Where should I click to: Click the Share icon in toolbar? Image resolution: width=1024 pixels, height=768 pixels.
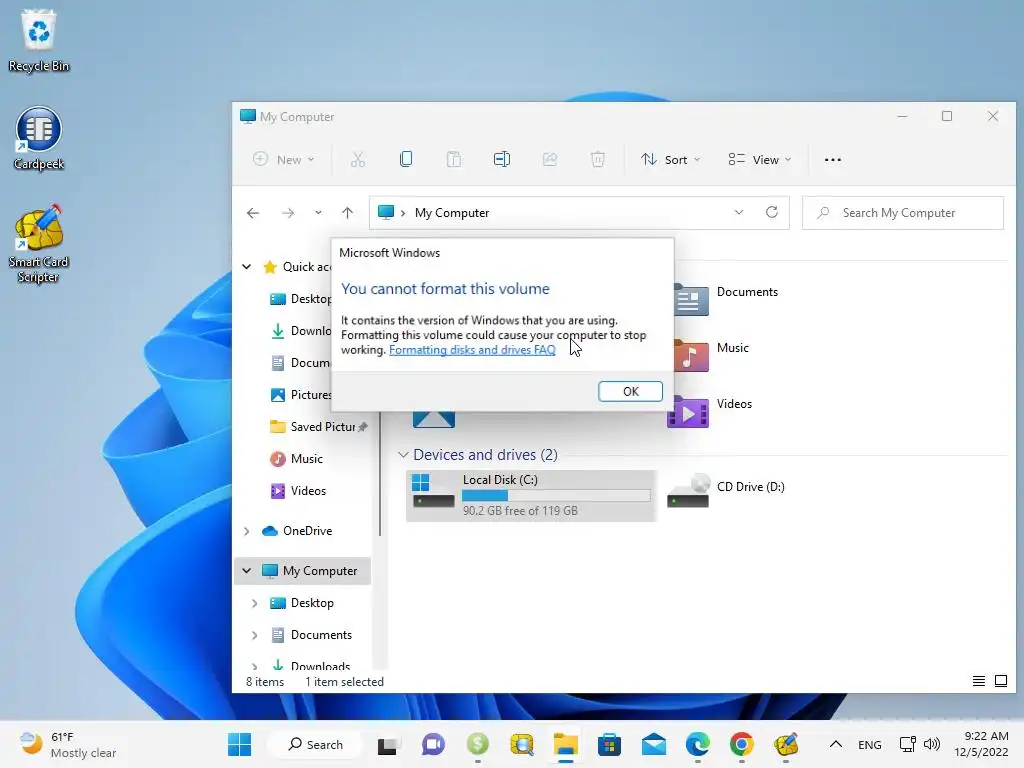click(550, 159)
